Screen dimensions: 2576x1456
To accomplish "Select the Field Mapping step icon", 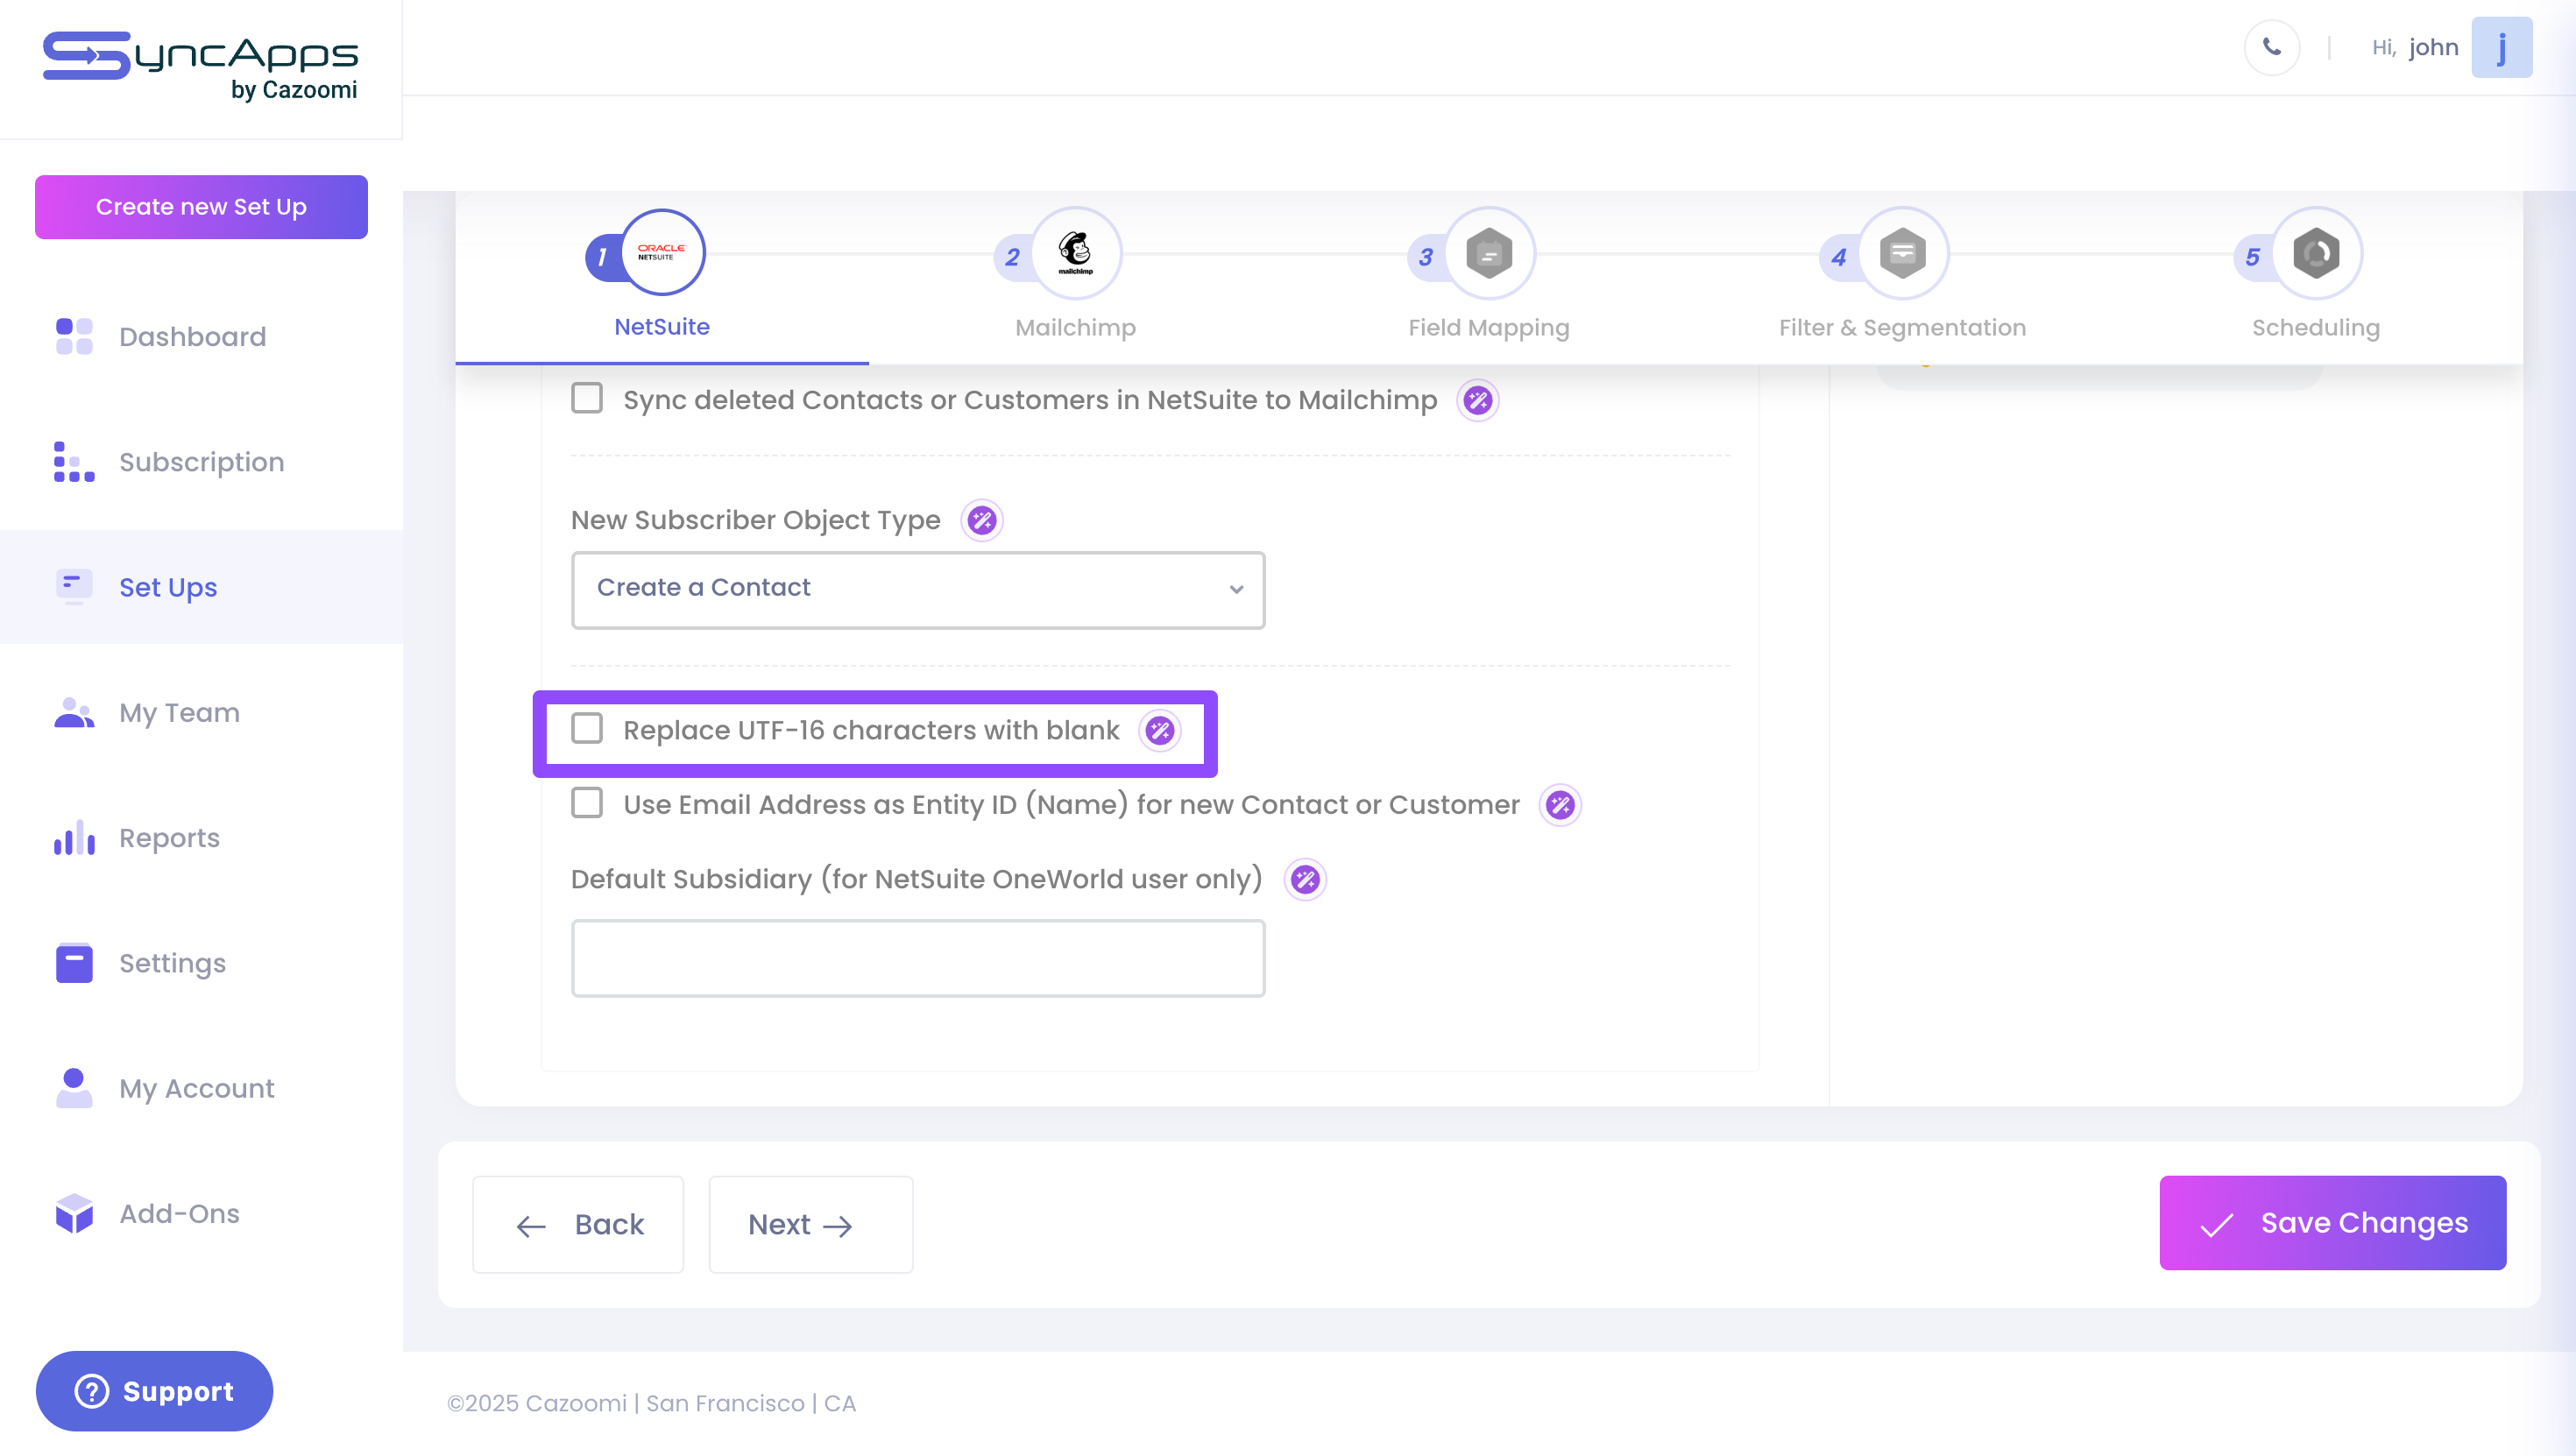I will (1488, 254).
